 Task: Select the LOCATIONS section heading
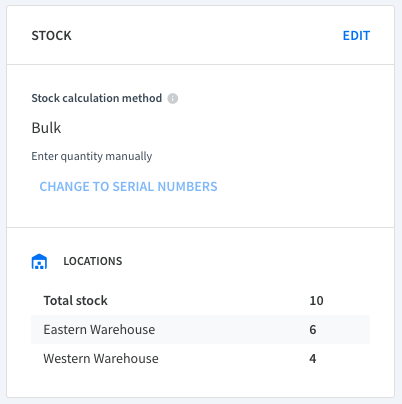coord(93,261)
